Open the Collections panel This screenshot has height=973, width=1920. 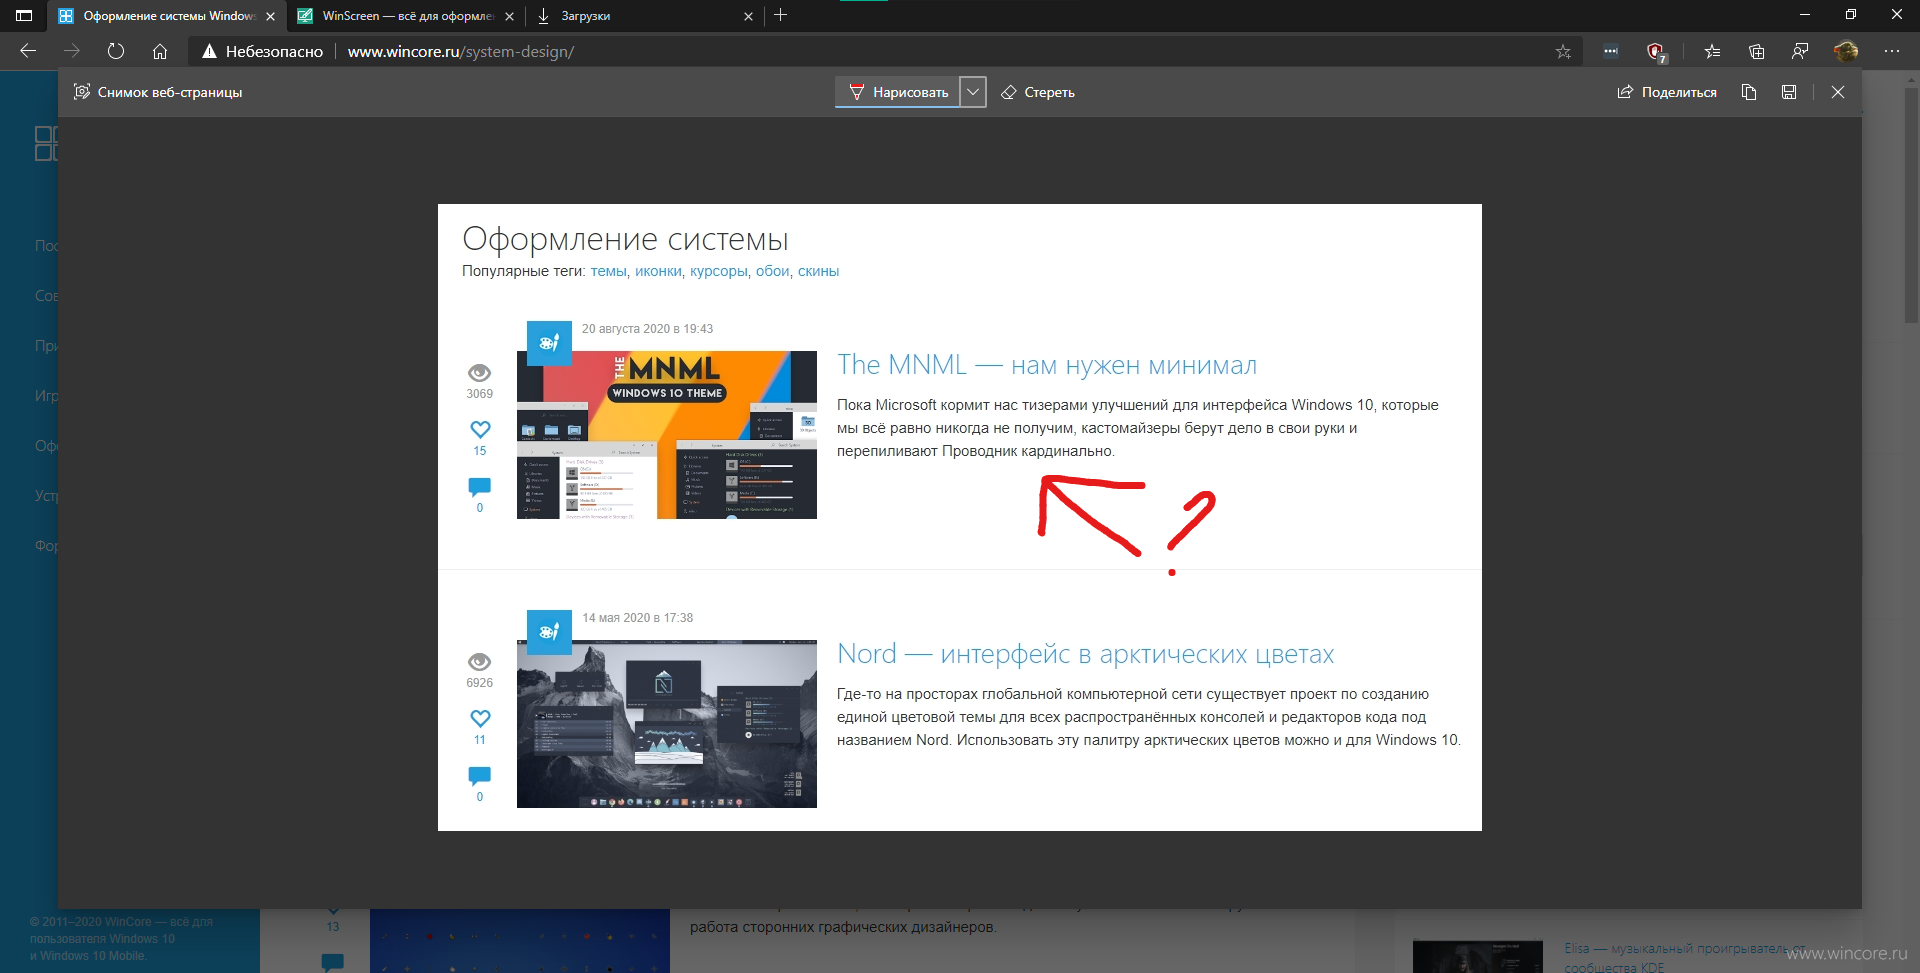[x=1756, y=51]
